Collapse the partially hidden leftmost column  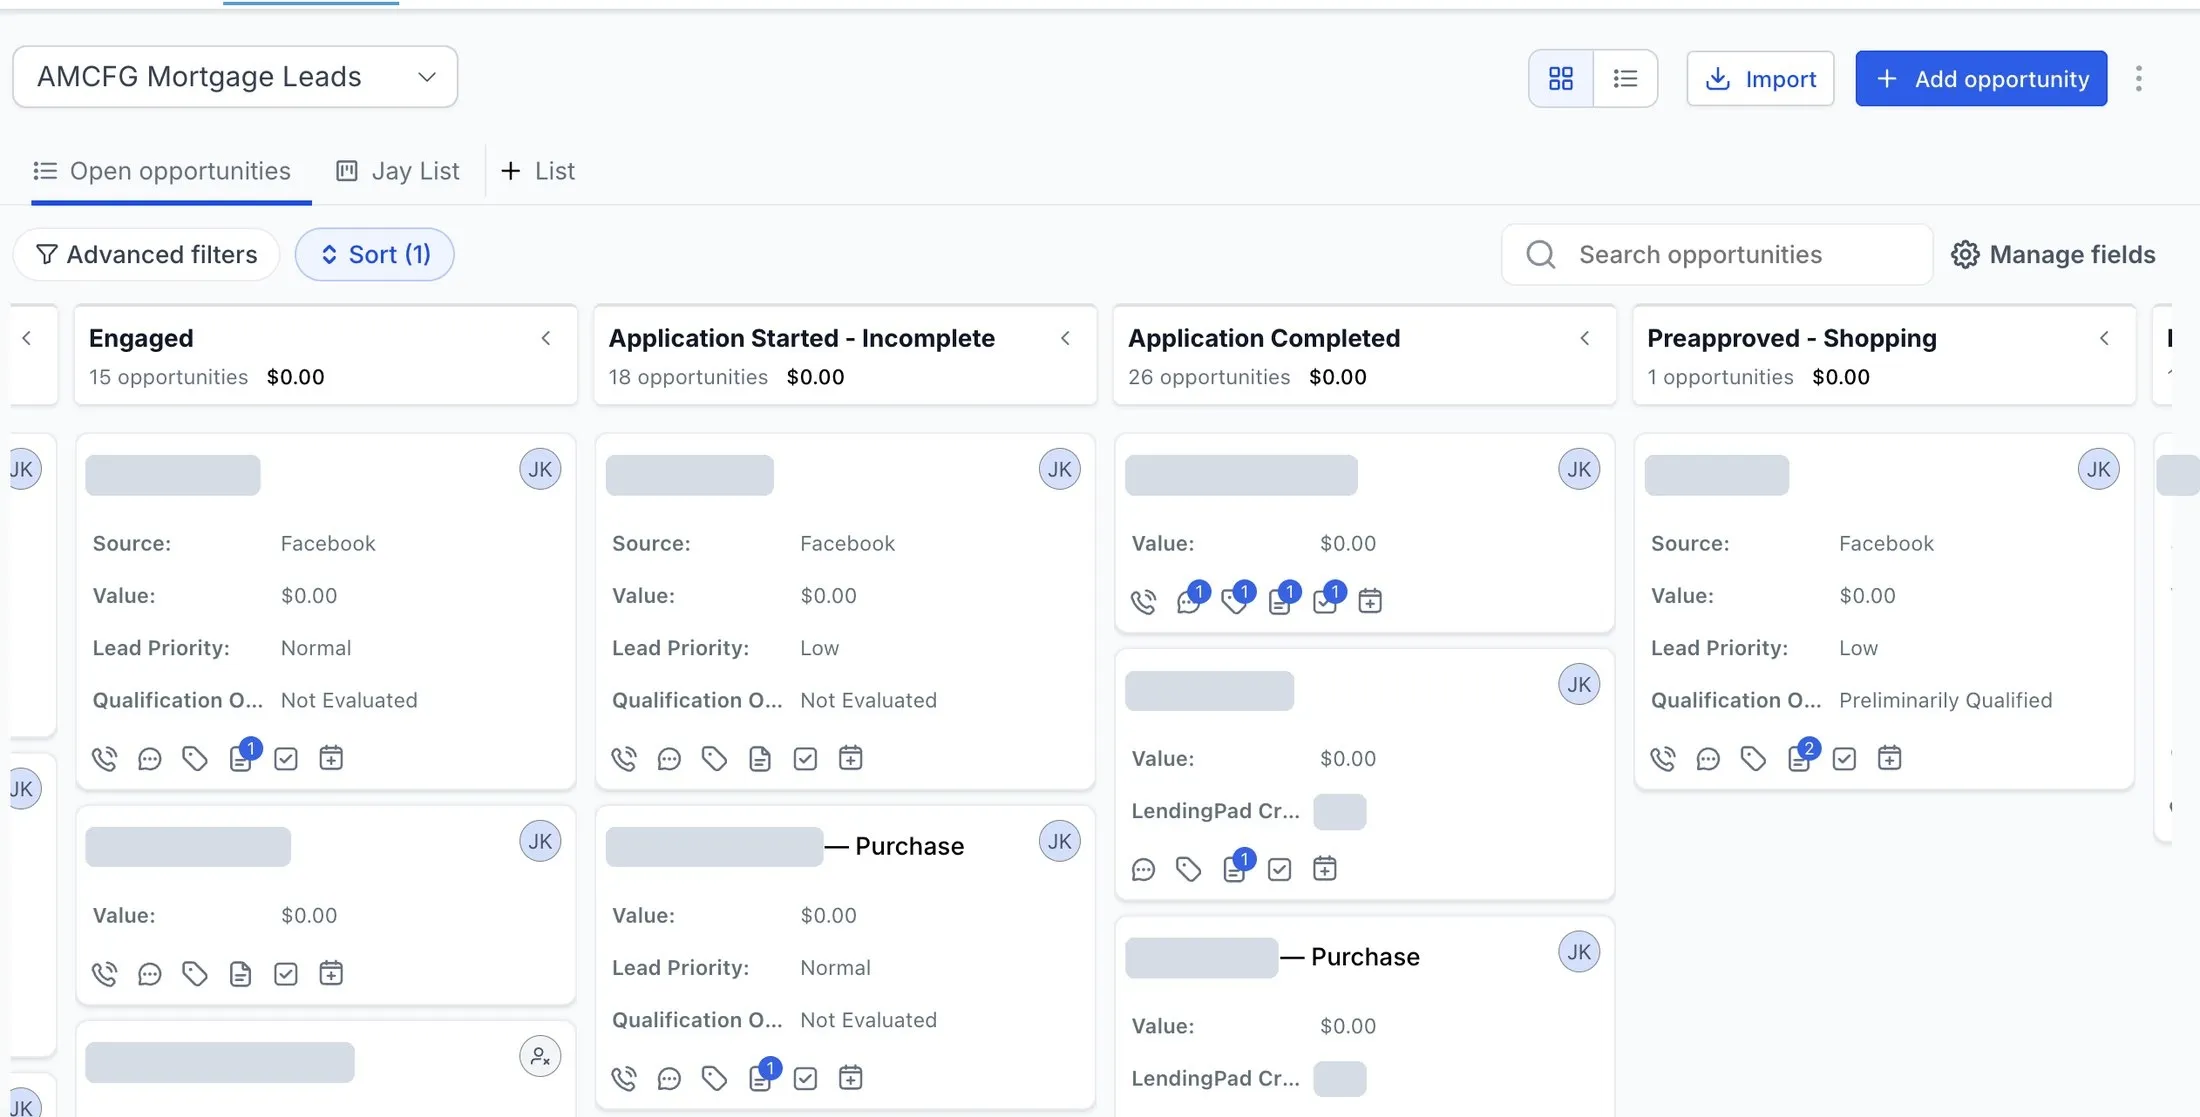27,338
